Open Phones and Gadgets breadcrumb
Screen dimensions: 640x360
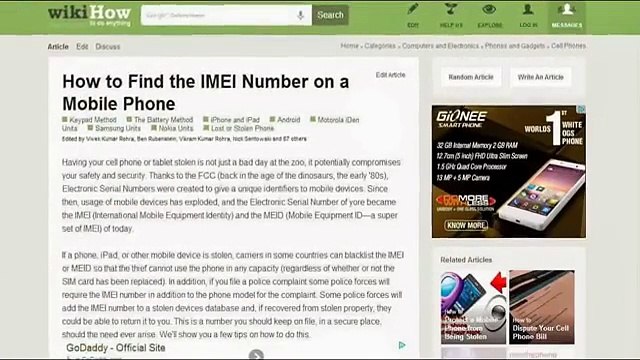[515, 46]
